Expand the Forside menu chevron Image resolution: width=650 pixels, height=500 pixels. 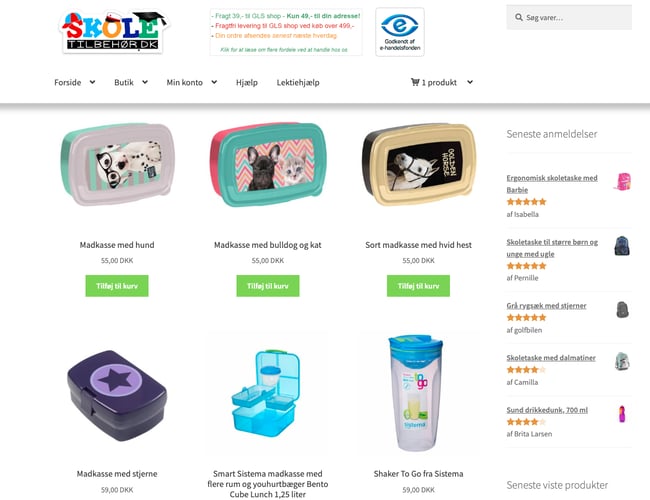[x=92, y=82]
